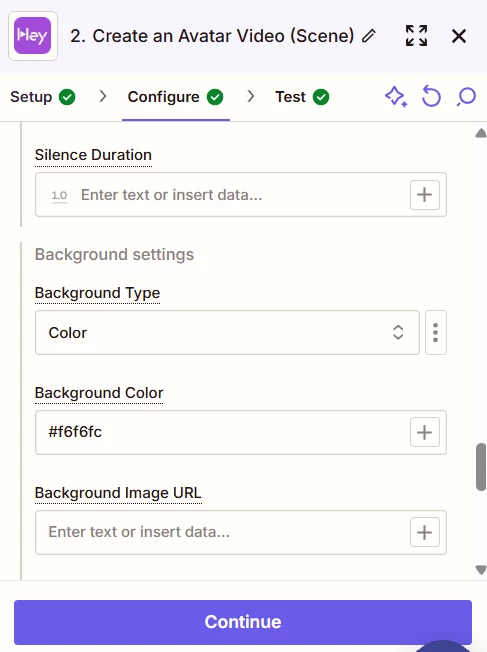The image size is (487, 652).
Task: Click the refresh fields circular arrow icon
Action: 431,96
